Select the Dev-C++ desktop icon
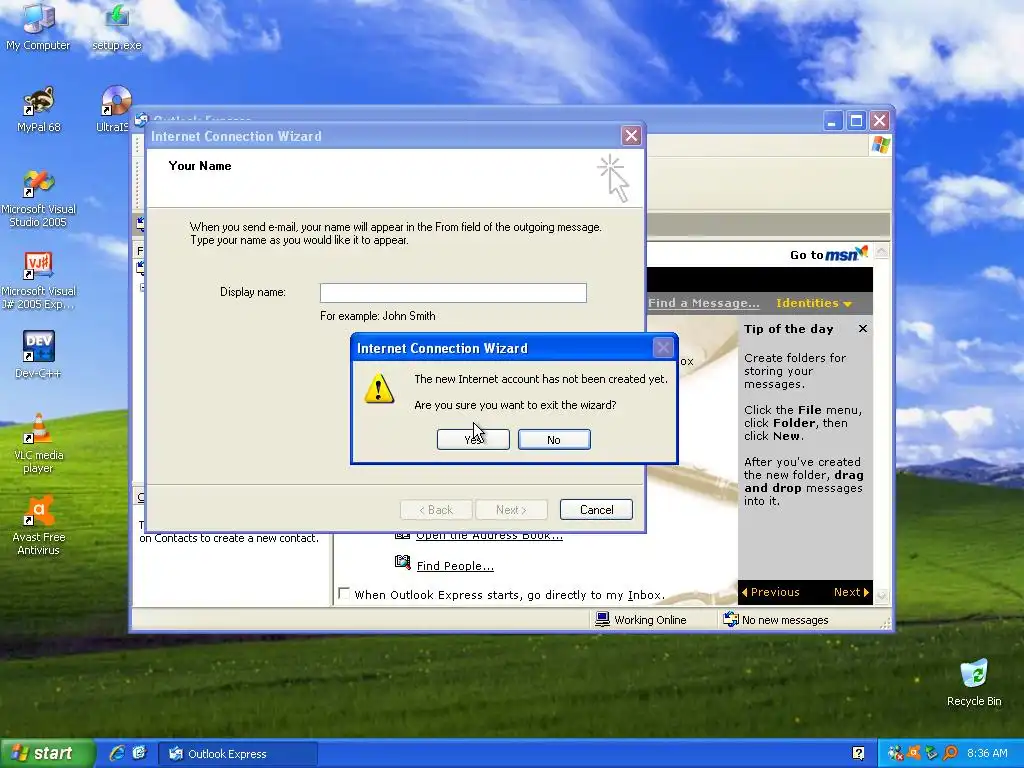The width and height of the screenshot is (1024, 768). tap(38, 355)
